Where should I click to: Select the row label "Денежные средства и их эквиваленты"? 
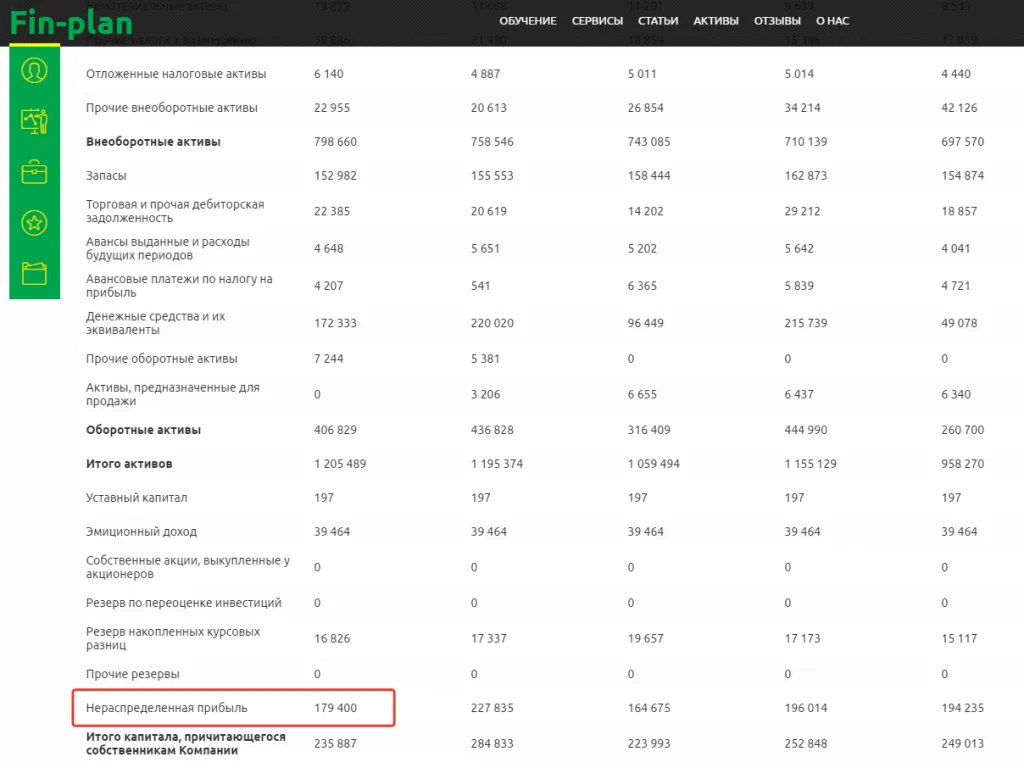click(155, 323)
